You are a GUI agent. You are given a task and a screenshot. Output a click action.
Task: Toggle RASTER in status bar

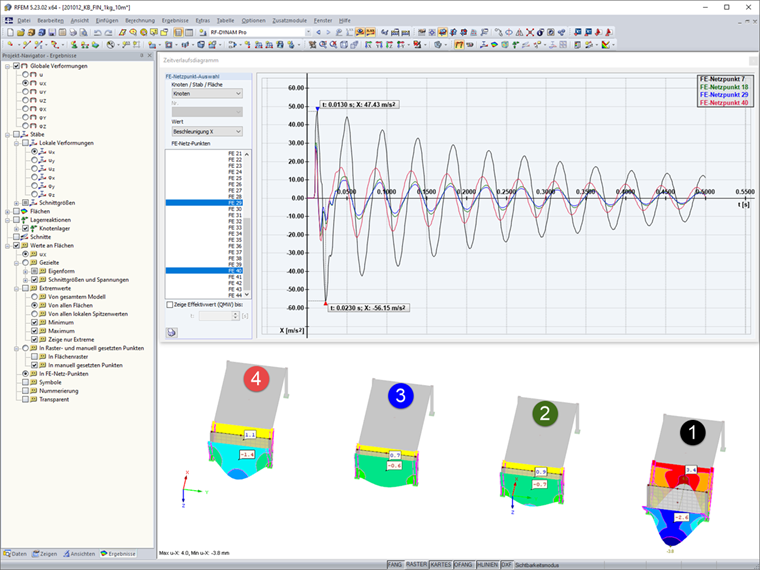click(x=416, y=565)
